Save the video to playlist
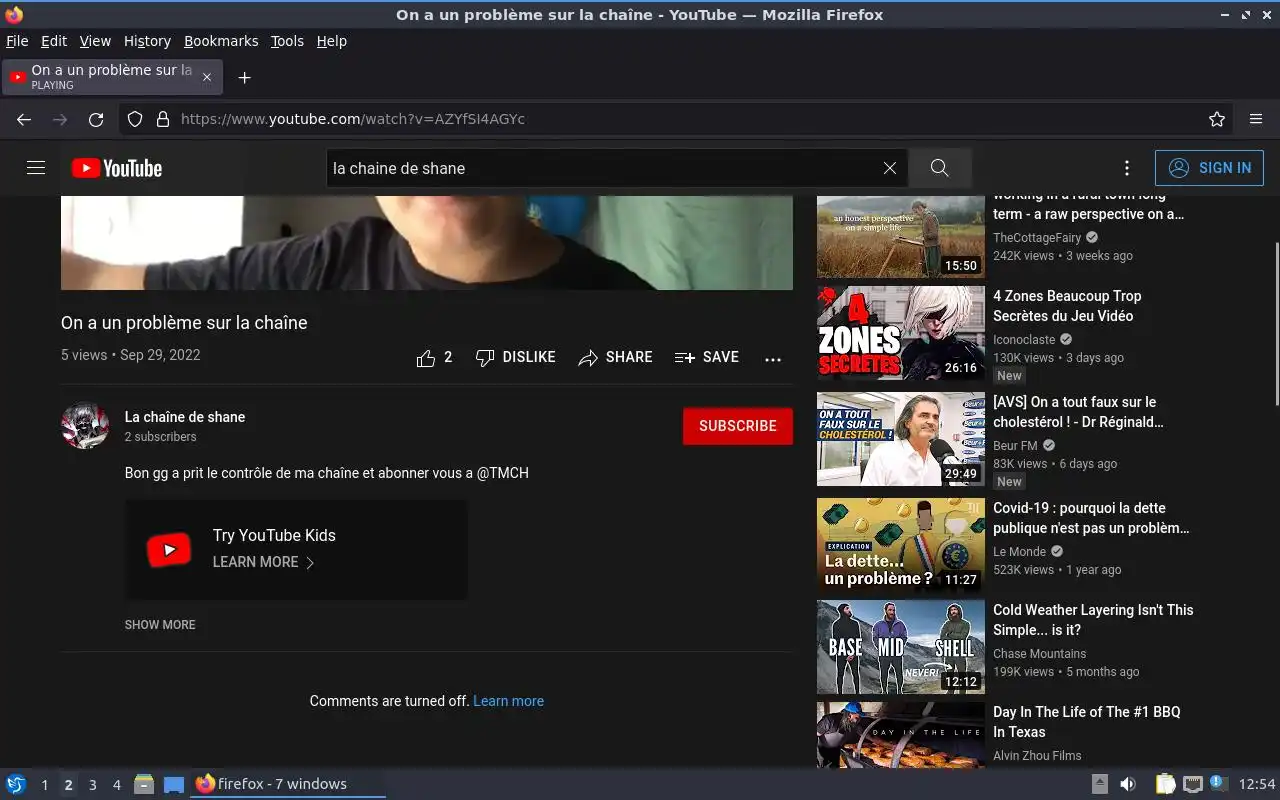Screen dimensions: 1280x800 coord(707,357)
